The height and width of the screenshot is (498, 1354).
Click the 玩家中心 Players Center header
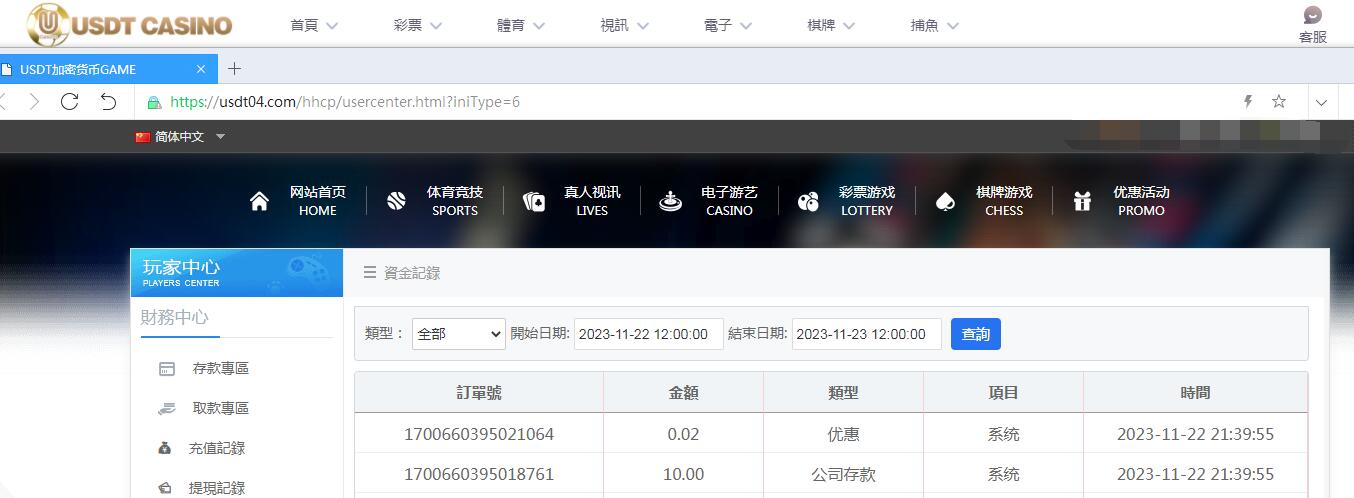(x=236, y=273)
